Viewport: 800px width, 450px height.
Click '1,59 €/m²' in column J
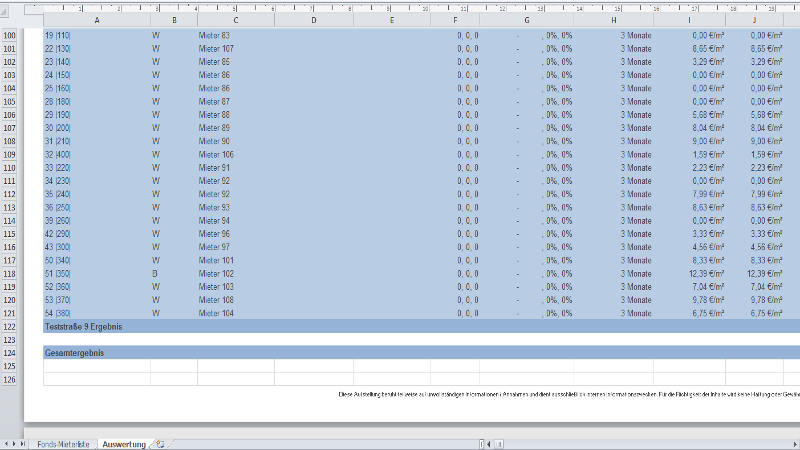[x=766, y=155]
